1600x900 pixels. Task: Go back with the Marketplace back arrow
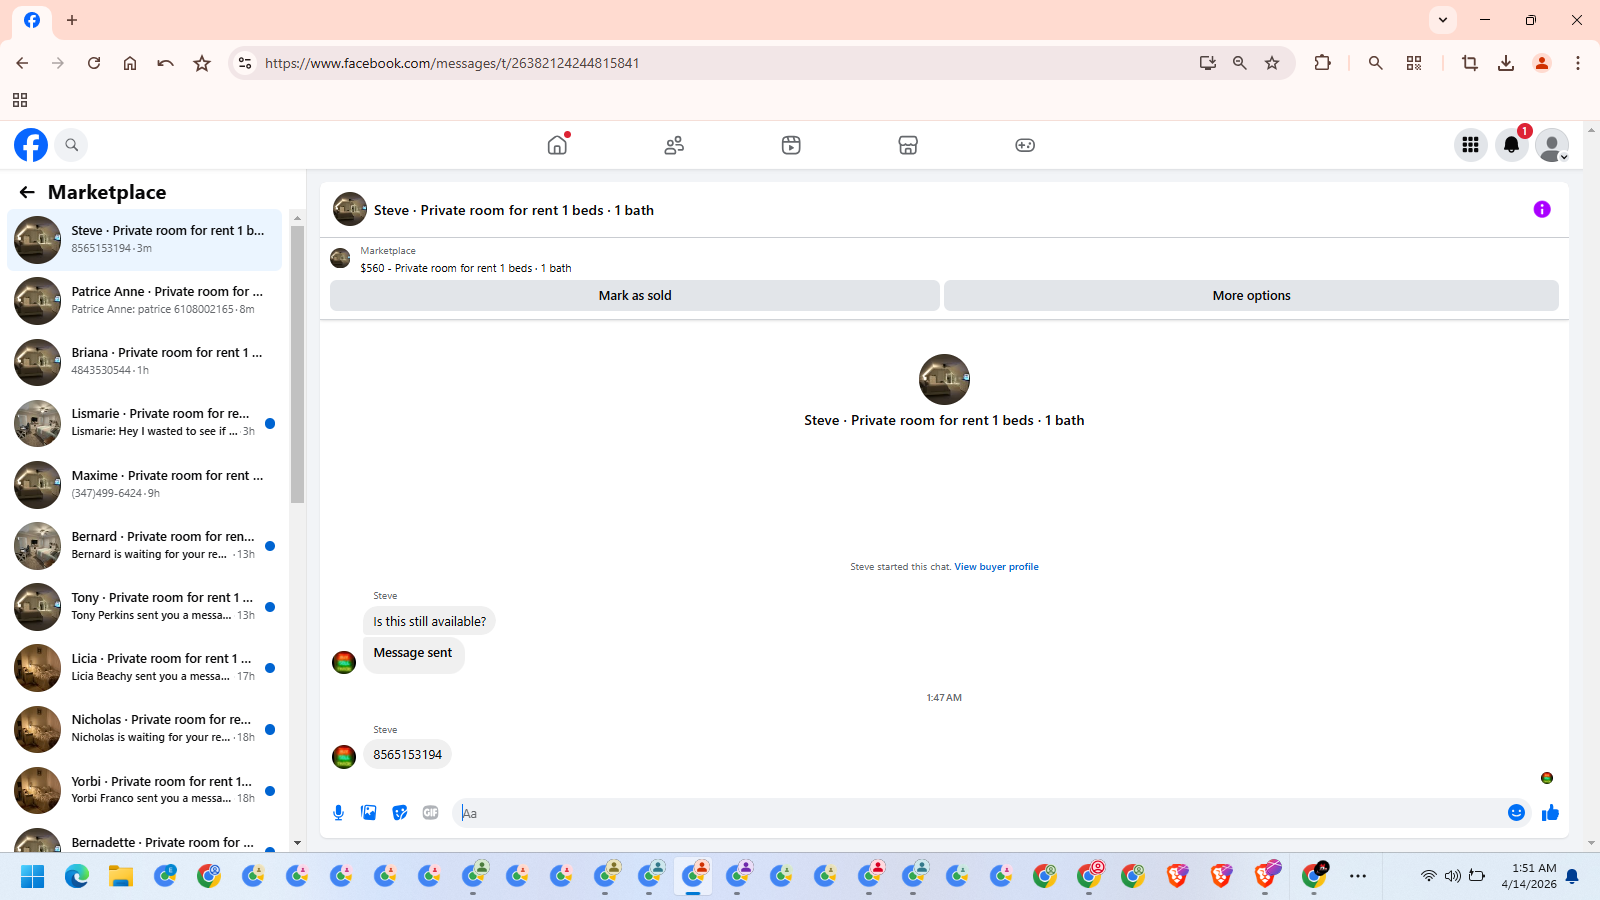(x=27, y=192)
